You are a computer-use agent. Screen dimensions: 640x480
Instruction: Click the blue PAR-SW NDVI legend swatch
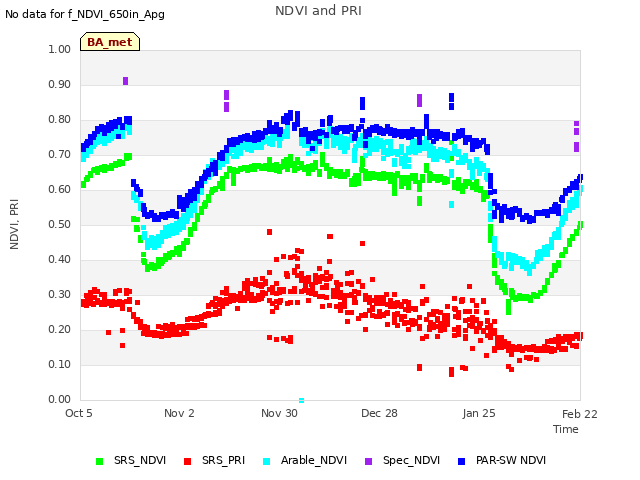coord(461,461)
